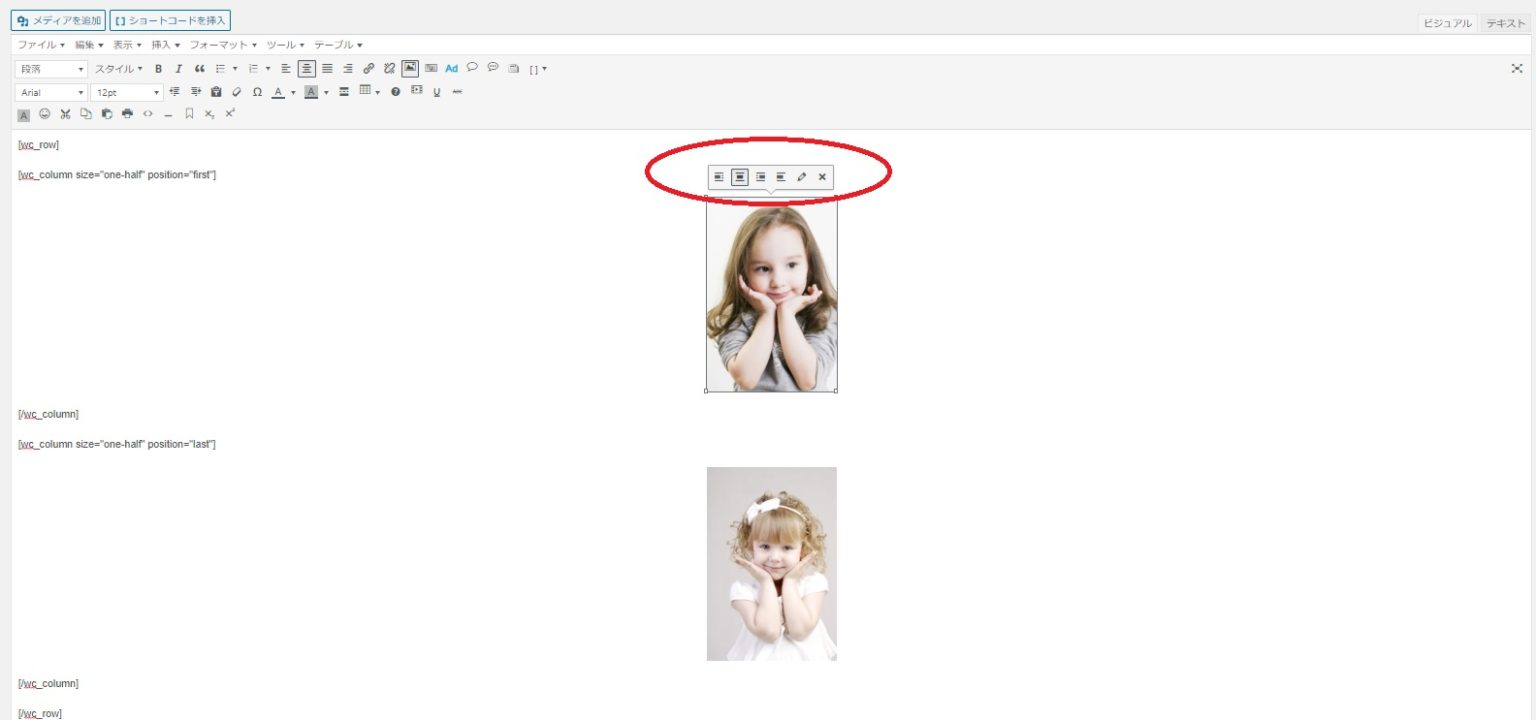Open the text color picker arrow

tap(293, 92)
